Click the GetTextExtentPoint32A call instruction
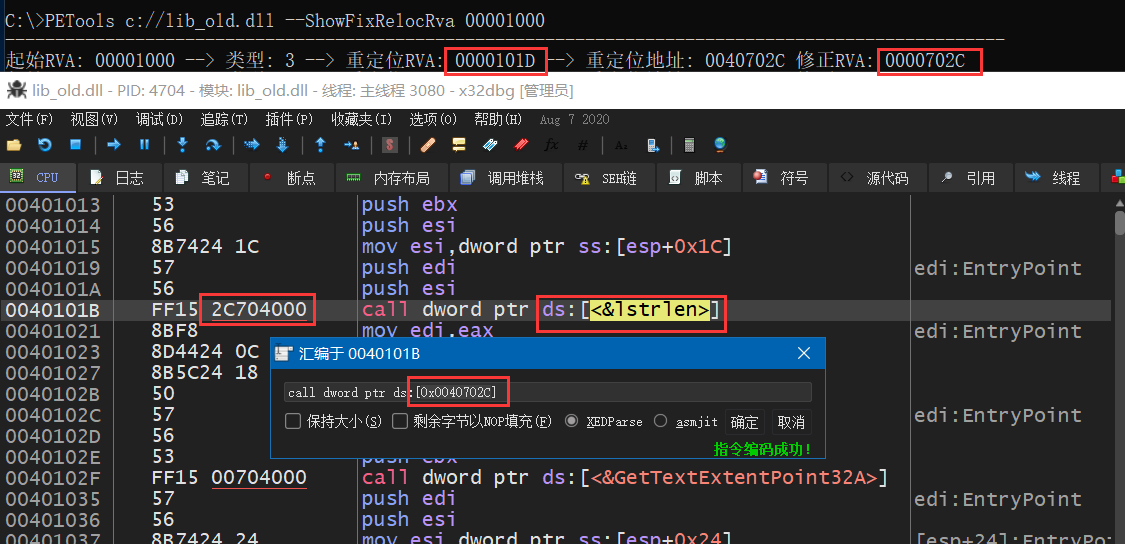The width and height of the screenshot is (1125, 544). click(x=625, y=477)
